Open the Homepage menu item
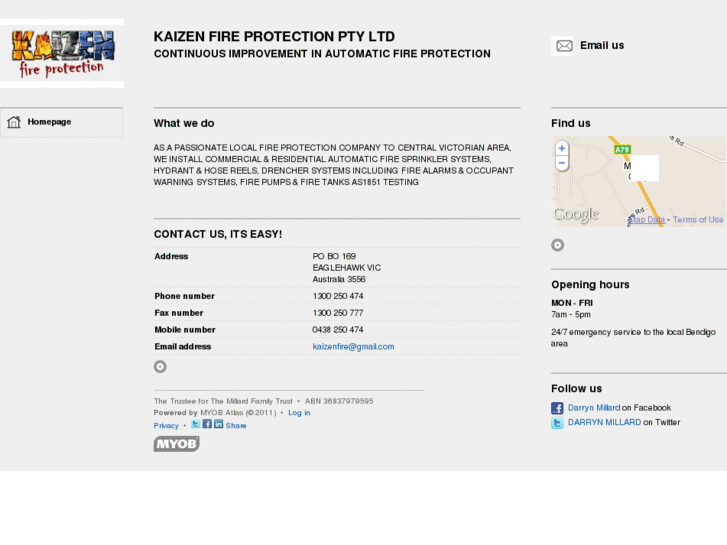The image size is (727, 545). coord(49,122)
